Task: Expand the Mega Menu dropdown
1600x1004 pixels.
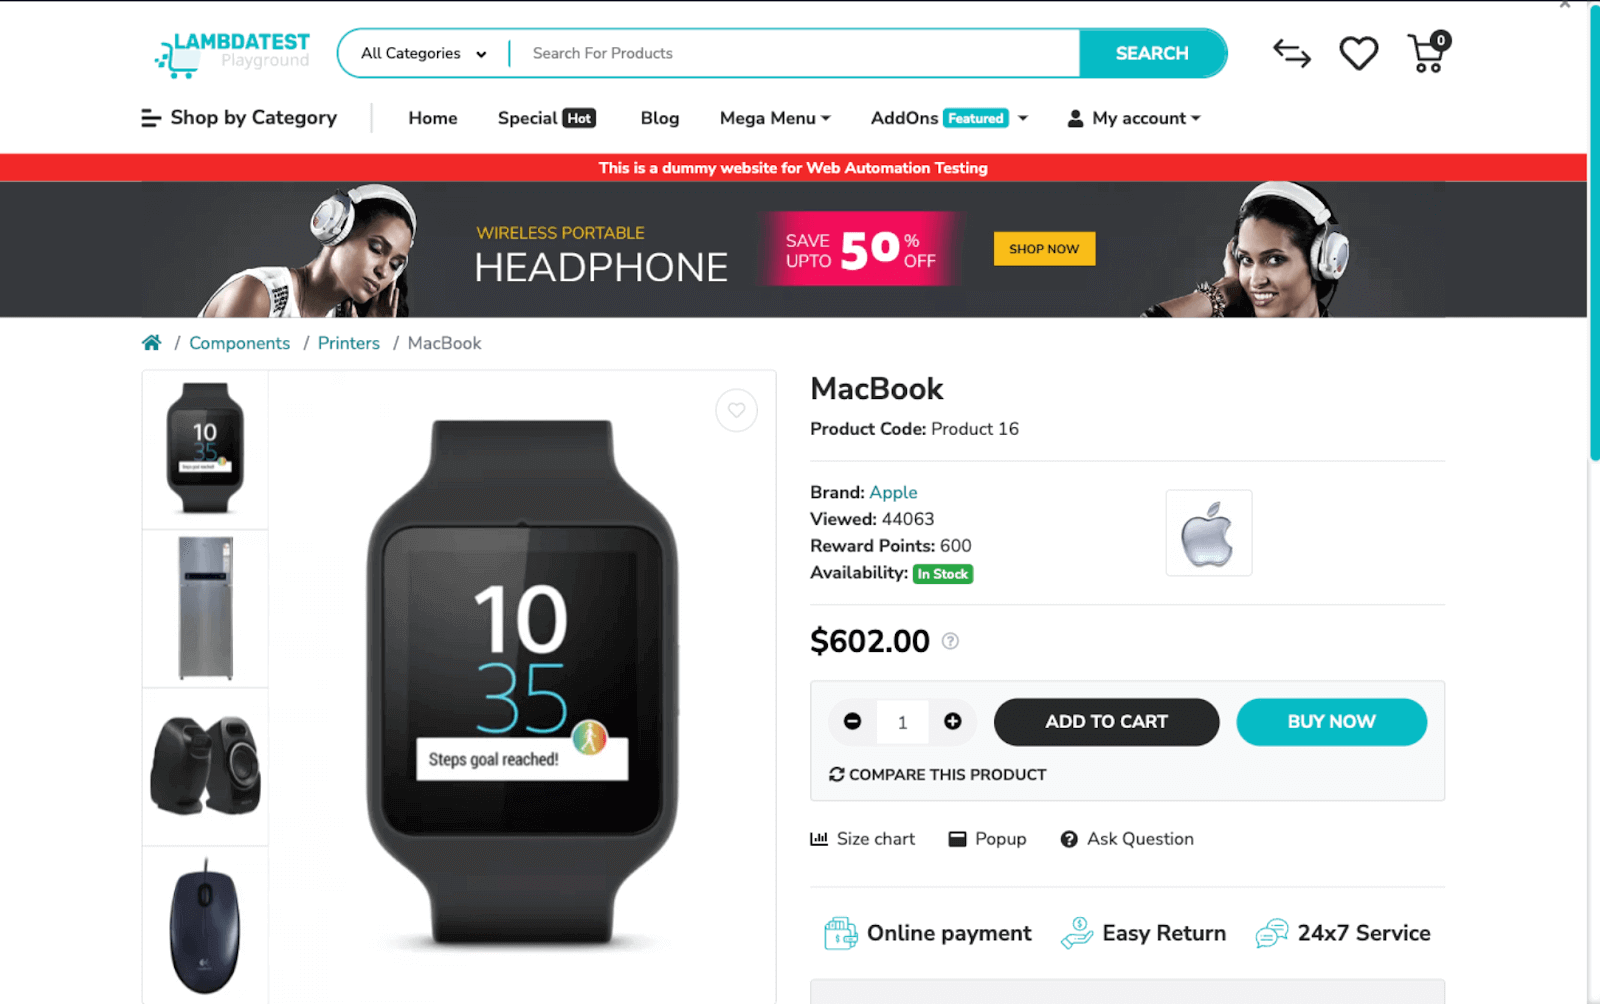Action: click(775, 118)
